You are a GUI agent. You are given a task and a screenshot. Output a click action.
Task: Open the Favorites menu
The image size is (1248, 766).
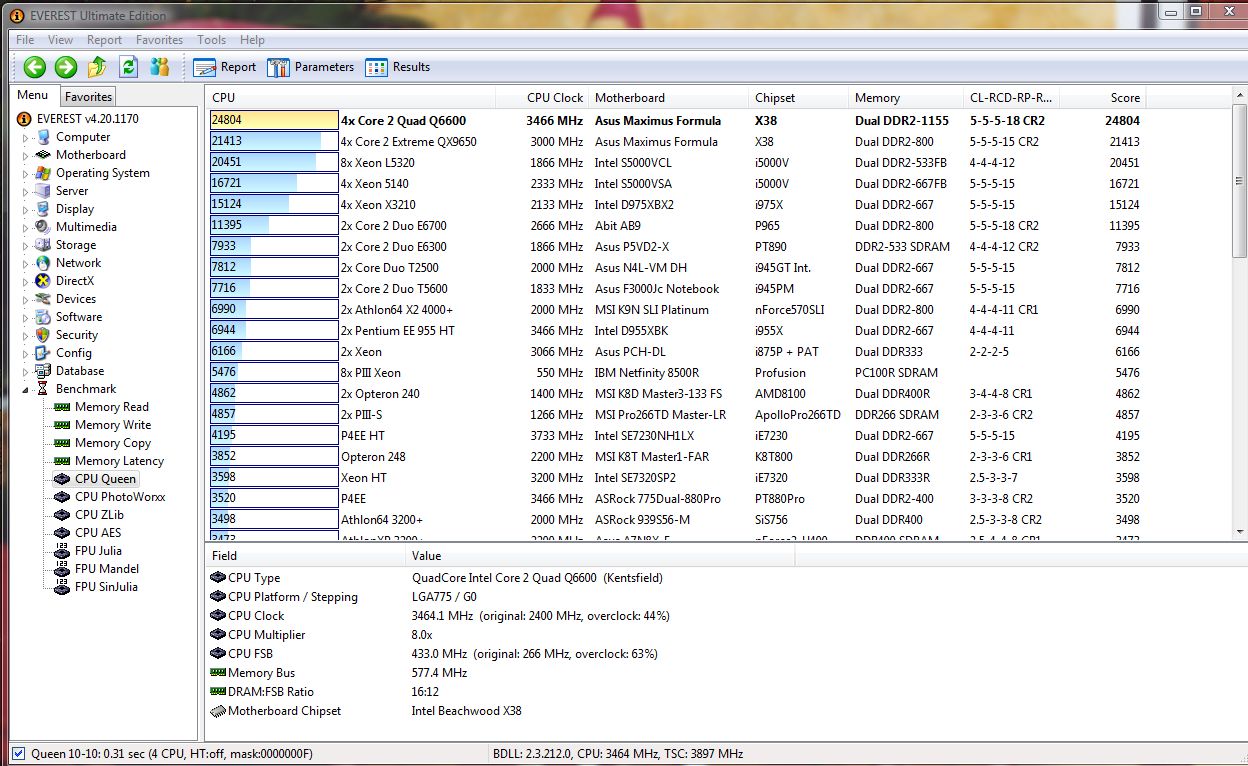tap(160, 40)
